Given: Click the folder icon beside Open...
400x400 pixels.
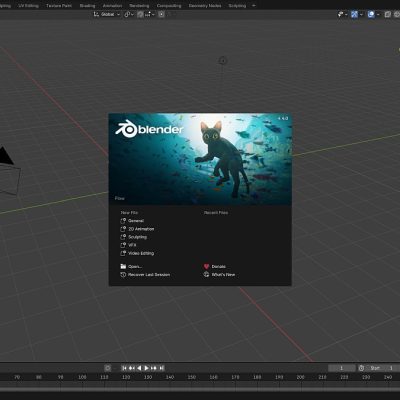Looking at the screenshot, I should pyautogui.click(x=123, y=266).
